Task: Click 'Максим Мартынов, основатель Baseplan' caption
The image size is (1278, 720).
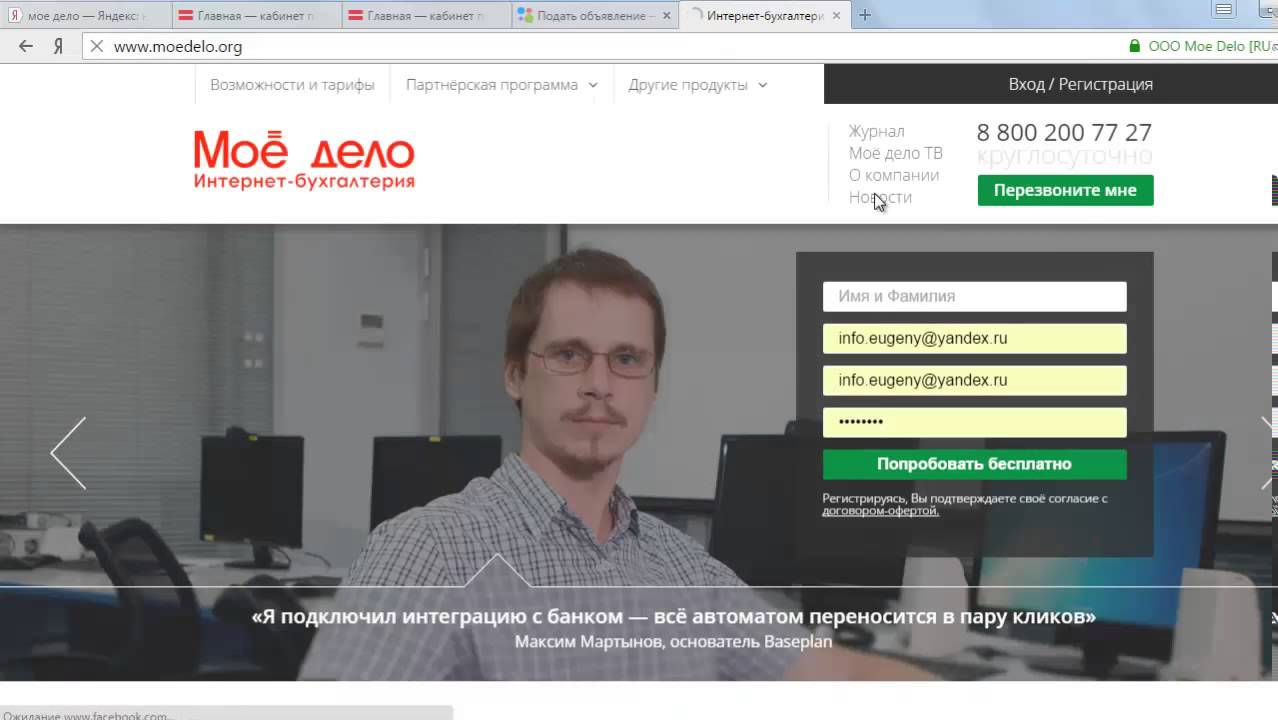Action: click(673, 642)
